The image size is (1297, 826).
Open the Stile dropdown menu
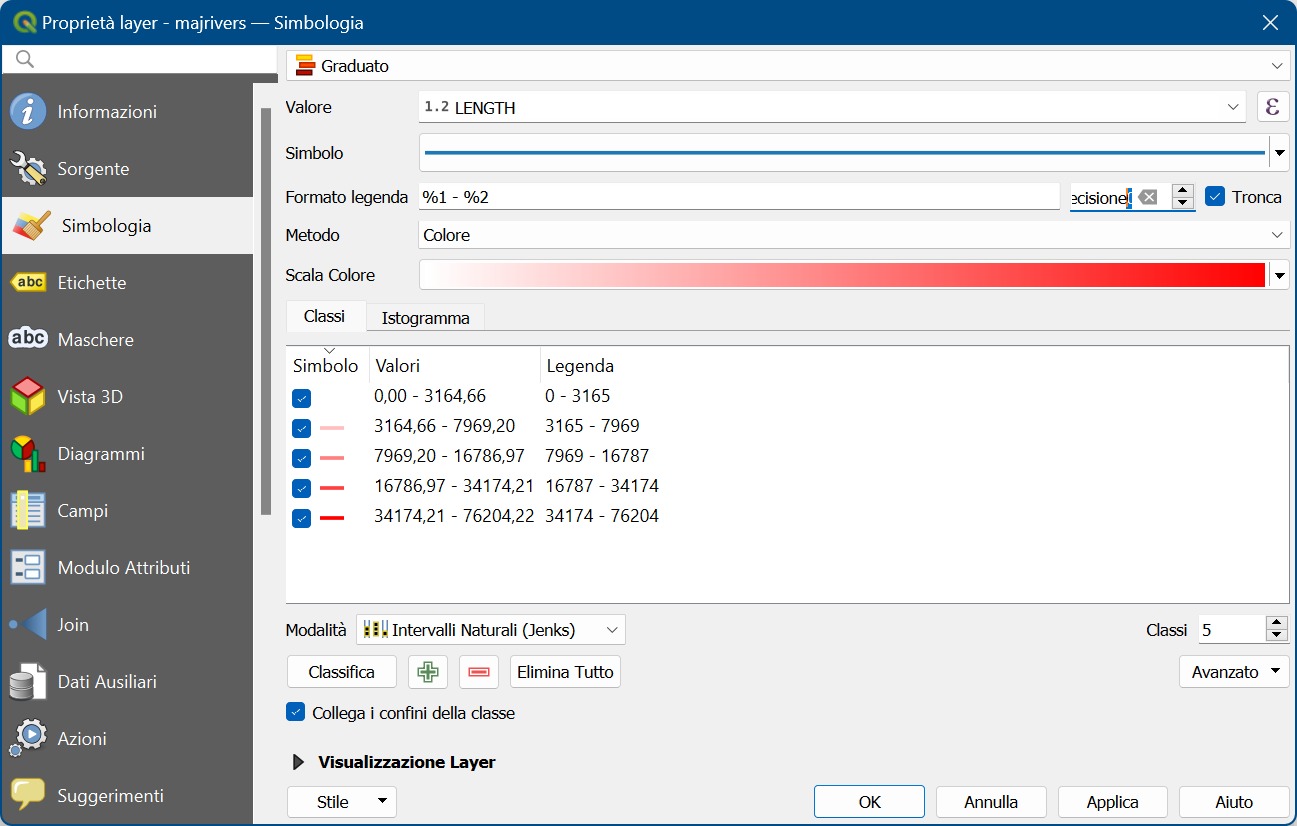coord(342,802)
